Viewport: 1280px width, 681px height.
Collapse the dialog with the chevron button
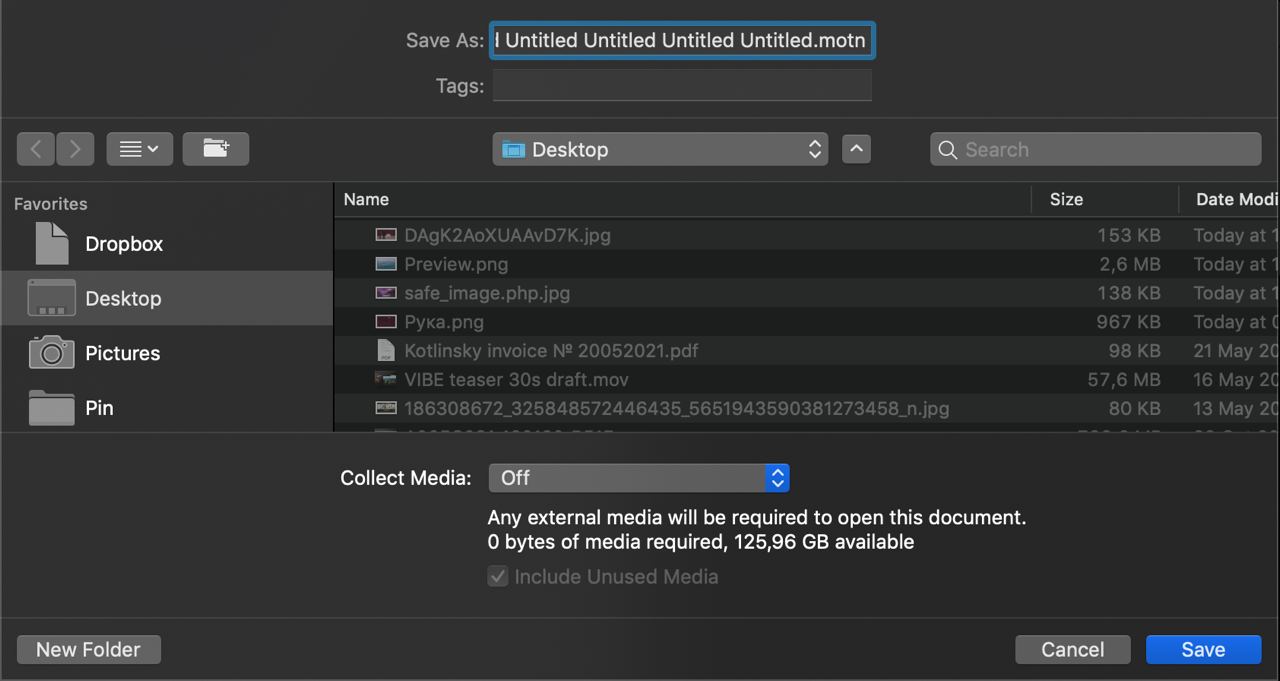pos(856,149)
